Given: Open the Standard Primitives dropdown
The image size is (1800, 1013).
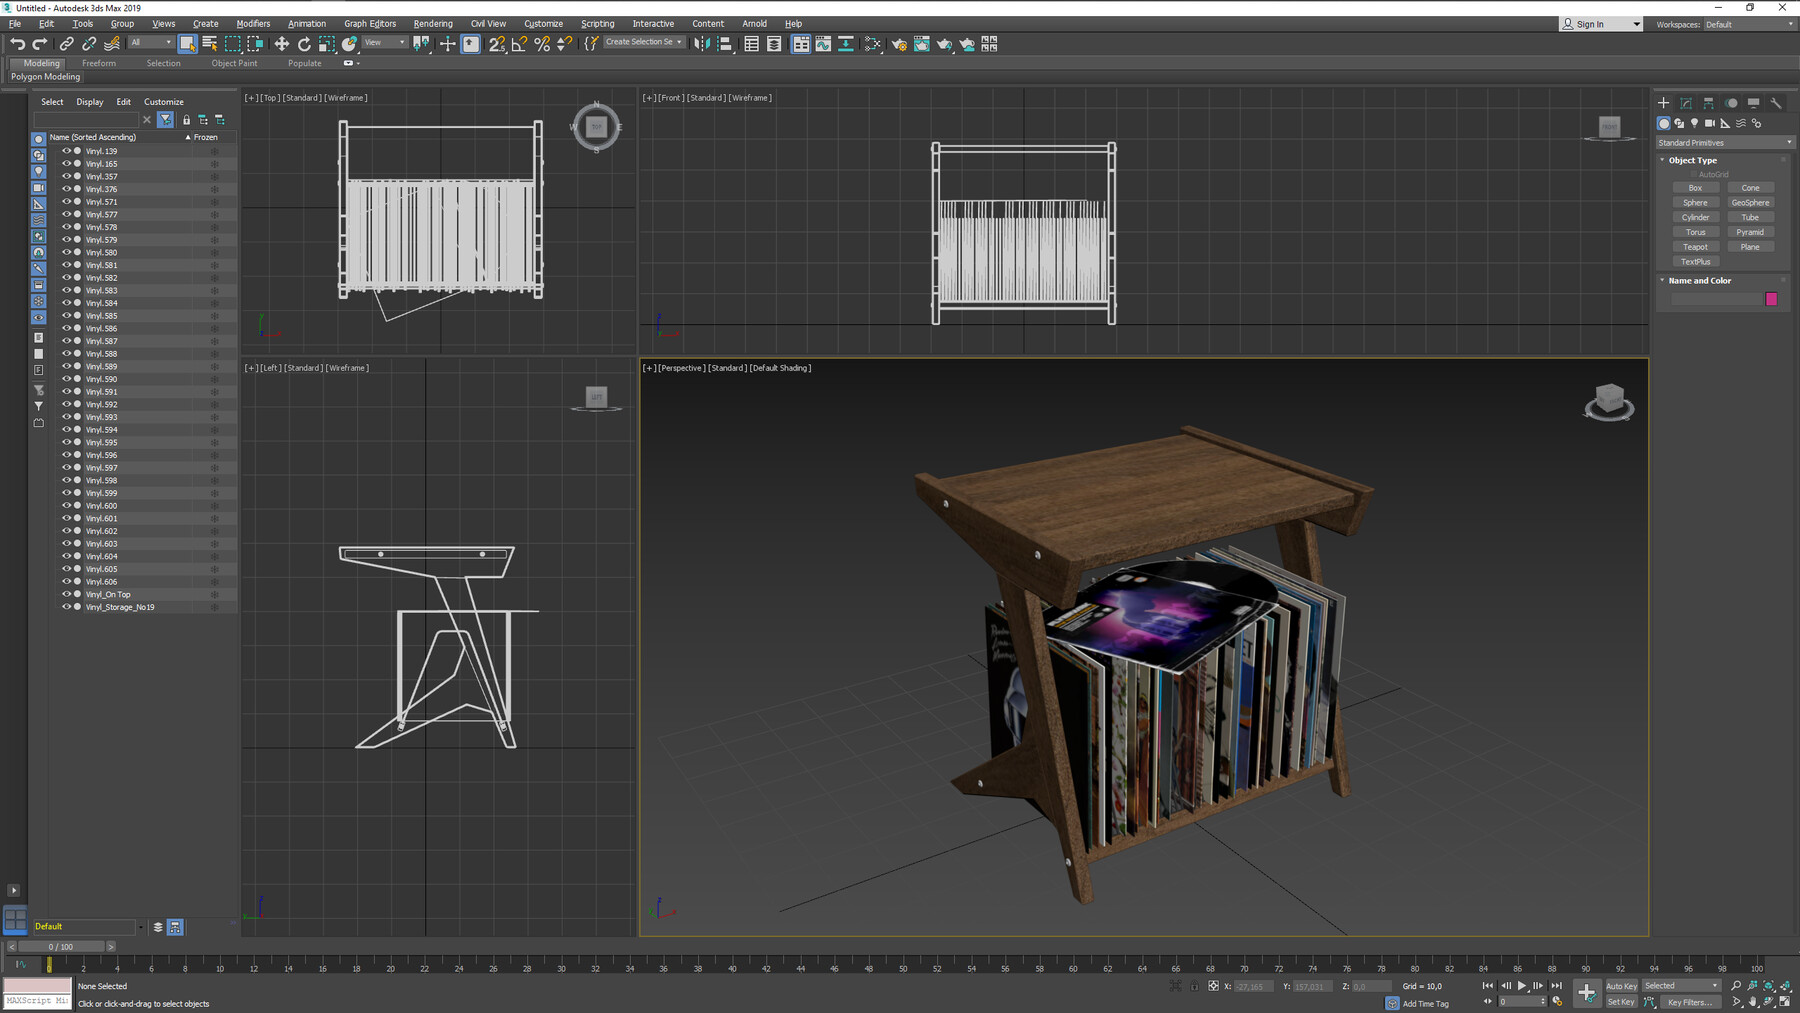Looking at the screenshot, I should [1724, 142].
